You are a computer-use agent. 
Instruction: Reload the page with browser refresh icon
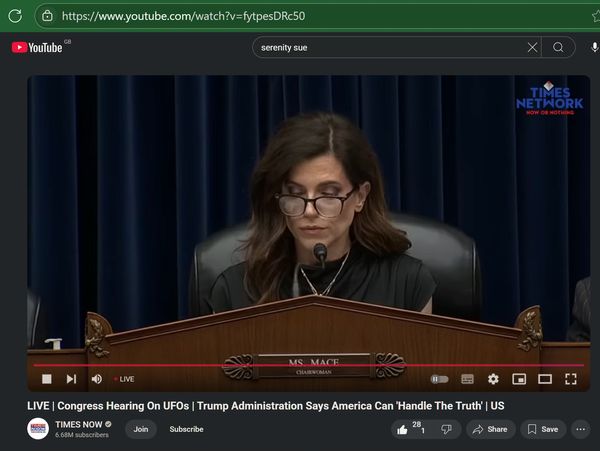point(15,16)
